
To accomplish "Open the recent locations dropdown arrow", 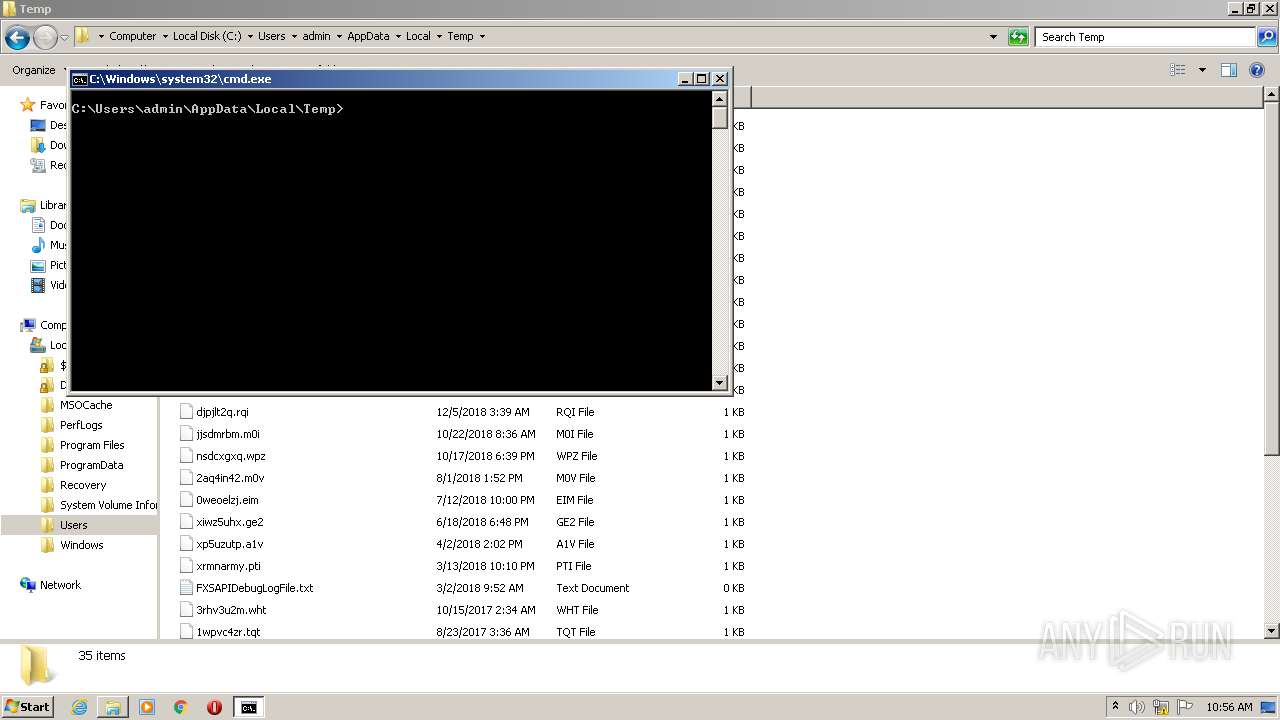I will coord(64,38).
